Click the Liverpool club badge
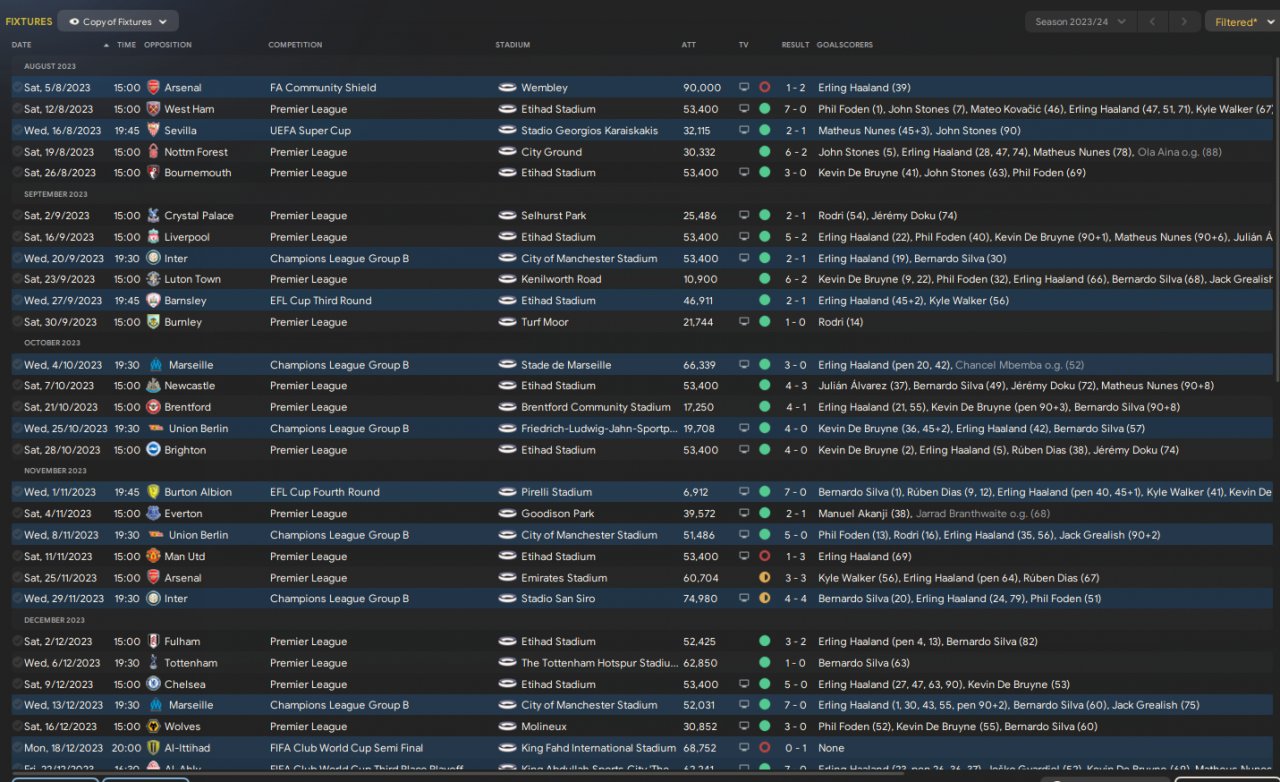1280x782 pixels. [x=153, y=237]
